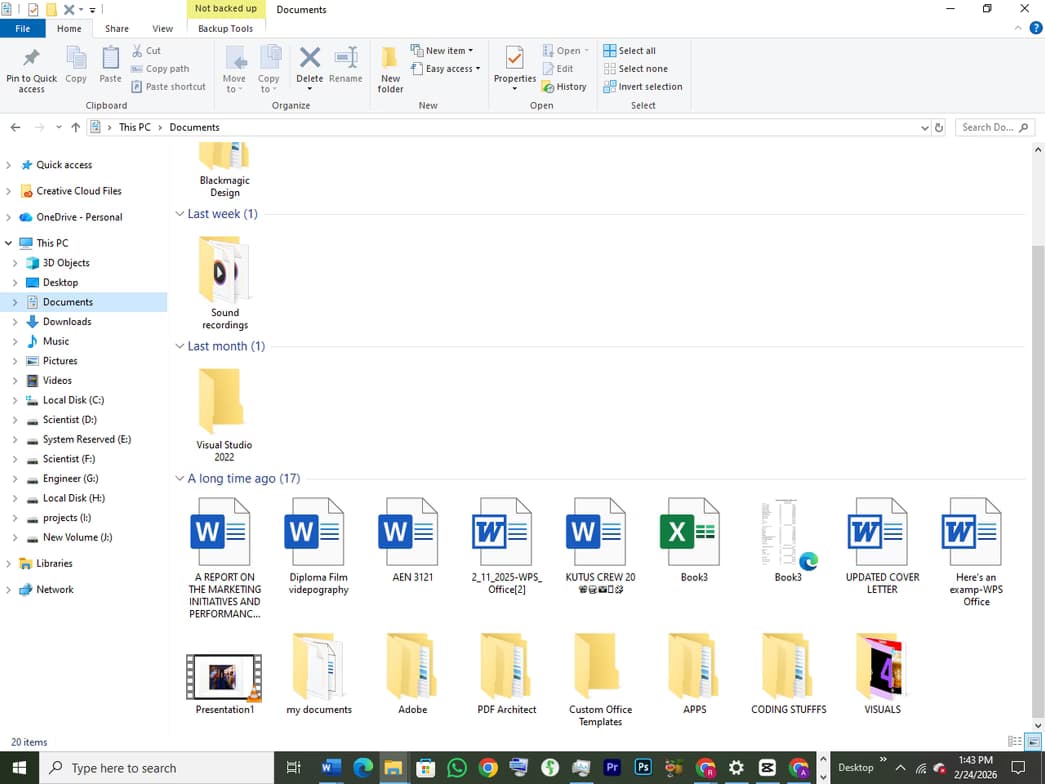Collapse the 'A long time ago' group
Screen dimensions: 1045x784
[180, 479]
